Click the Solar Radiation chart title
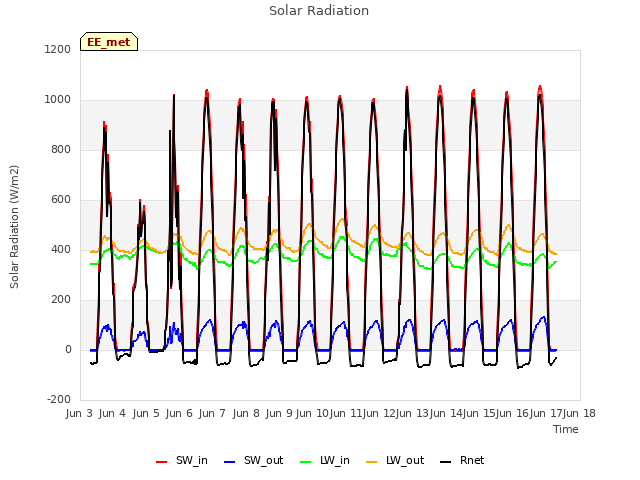This screenshot has width=640, height=480. tap(319, 11)
